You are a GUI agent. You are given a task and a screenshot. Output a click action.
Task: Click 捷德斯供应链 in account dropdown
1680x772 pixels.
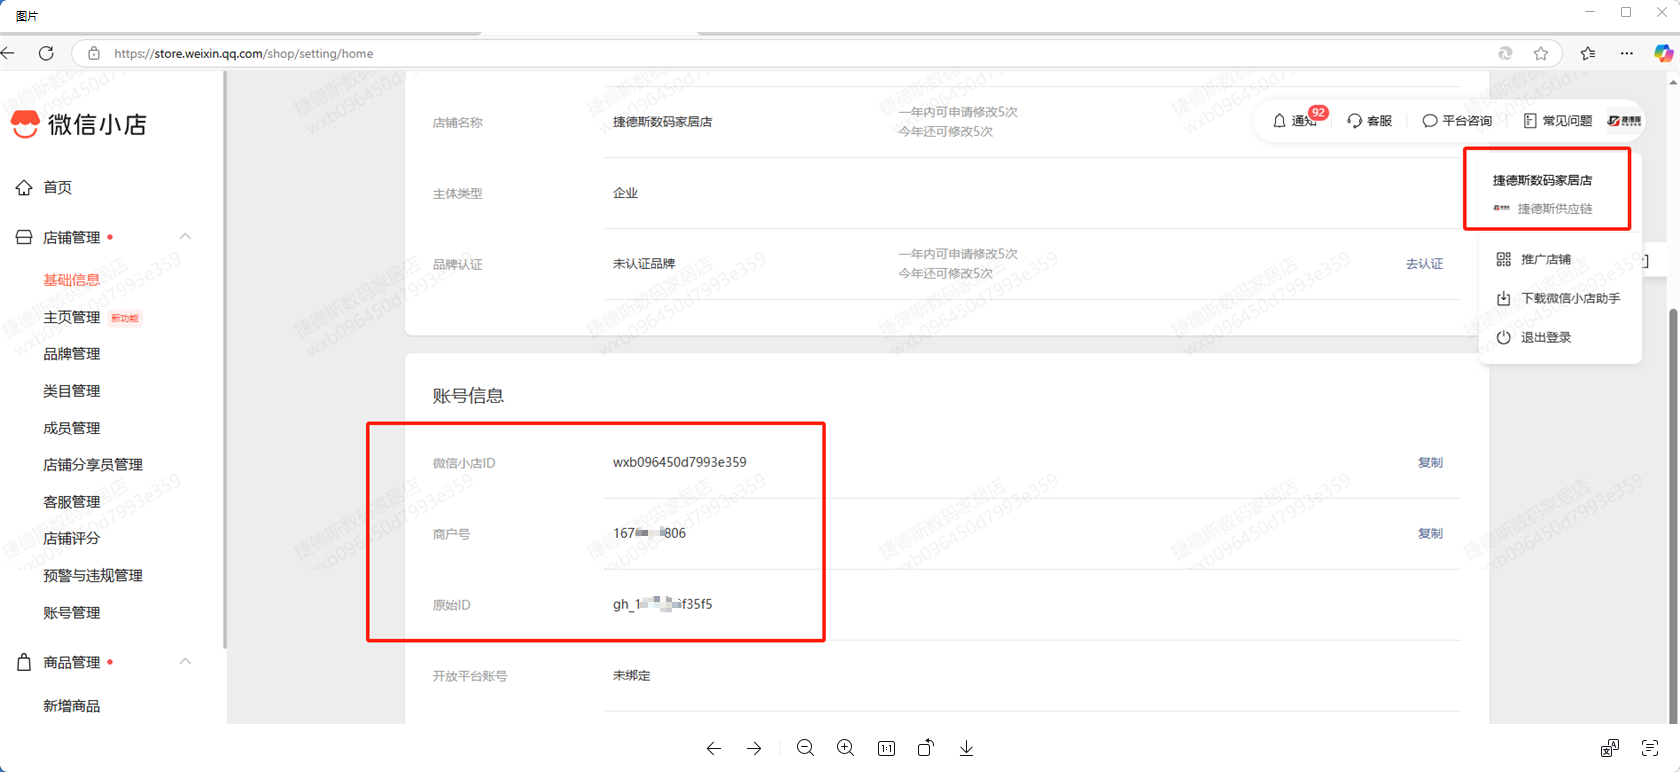1555,209
